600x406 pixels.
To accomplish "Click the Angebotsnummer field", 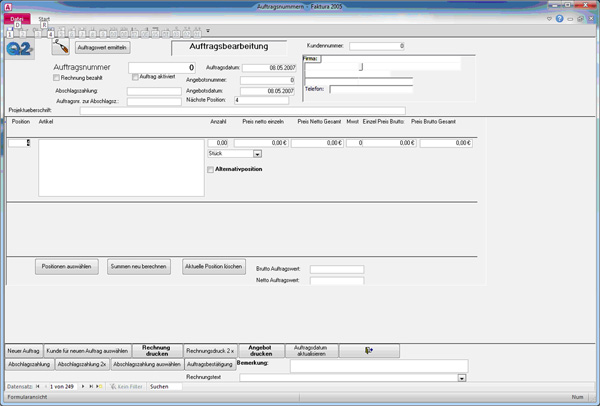I will (x=267, y=80).
